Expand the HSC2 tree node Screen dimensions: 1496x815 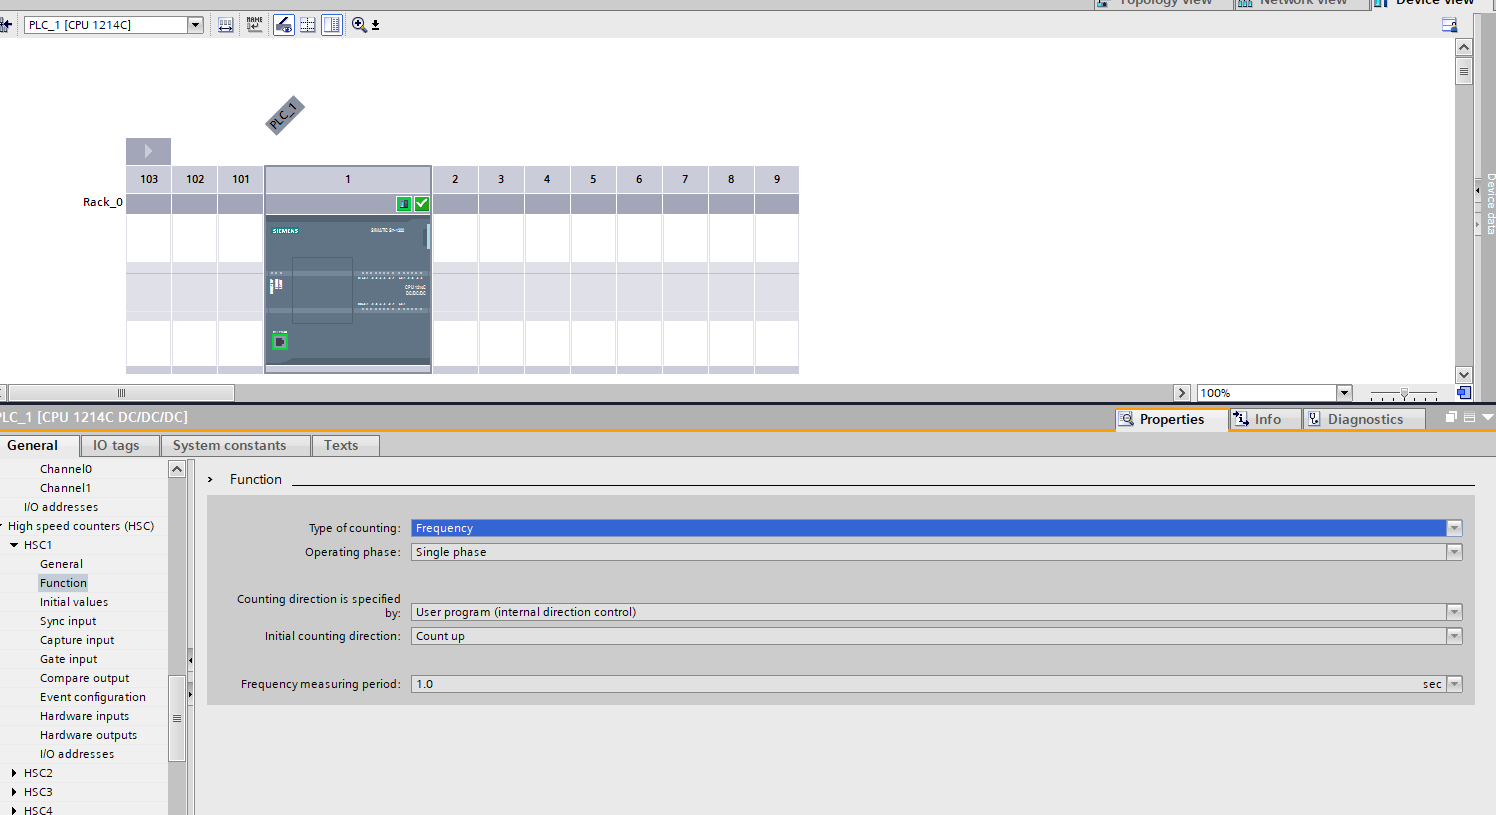[x=14, y=773]
